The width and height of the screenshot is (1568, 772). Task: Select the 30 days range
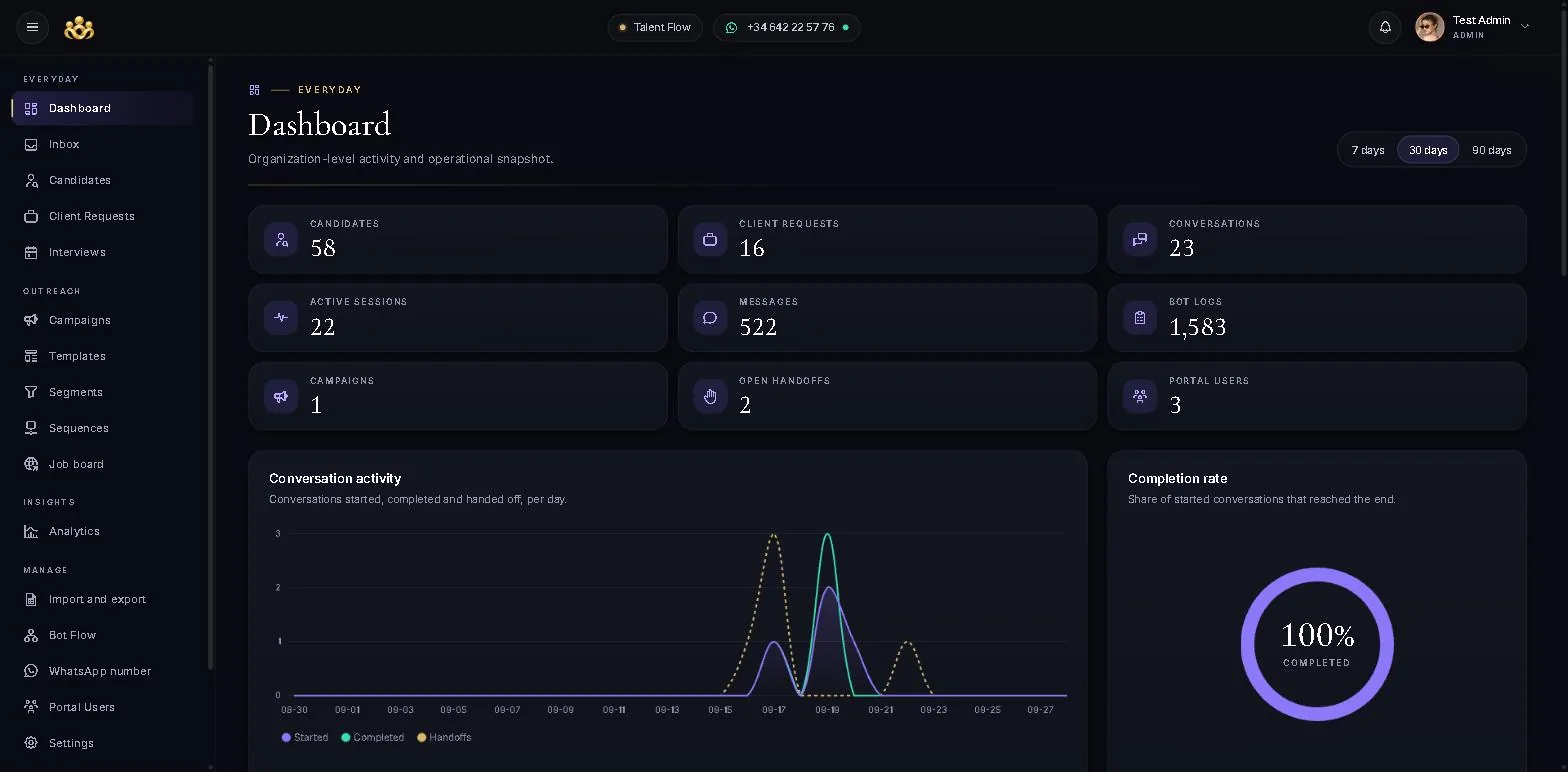tap(1428, 150)
